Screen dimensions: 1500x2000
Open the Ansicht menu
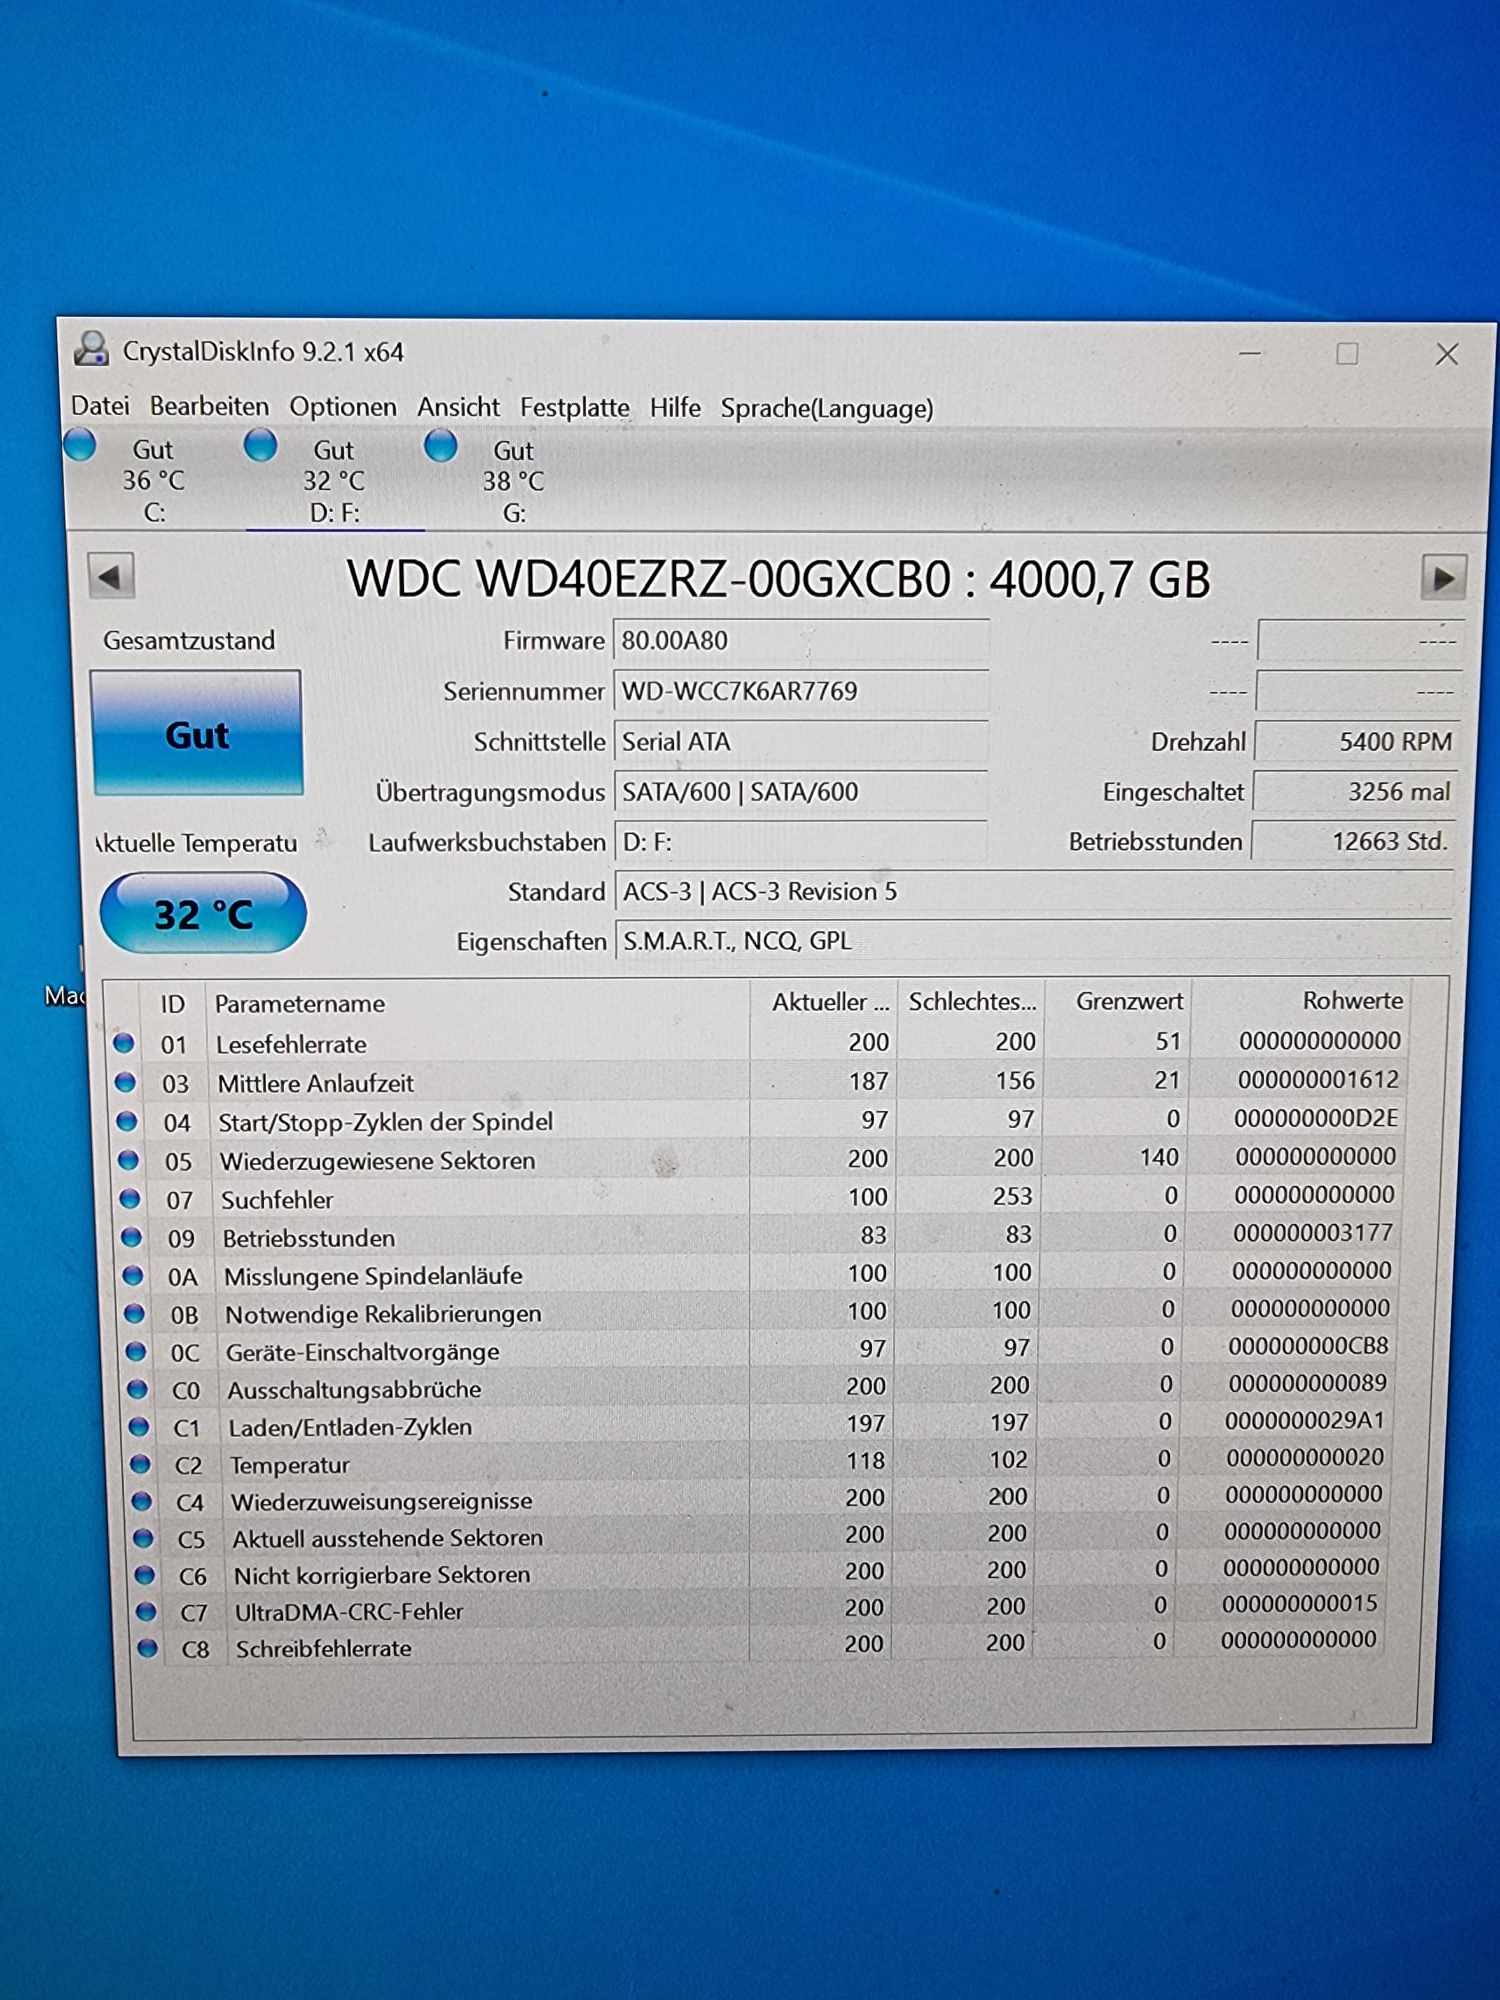(x=458, y=407)
